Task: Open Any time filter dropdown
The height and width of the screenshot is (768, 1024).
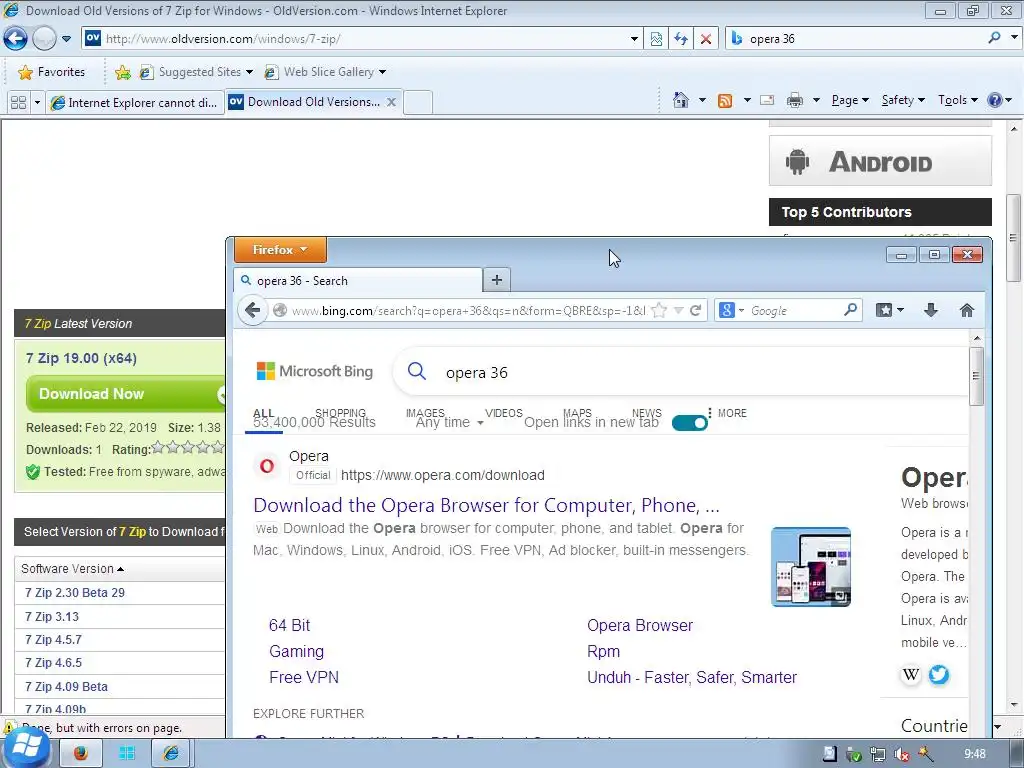Action: 449,423
